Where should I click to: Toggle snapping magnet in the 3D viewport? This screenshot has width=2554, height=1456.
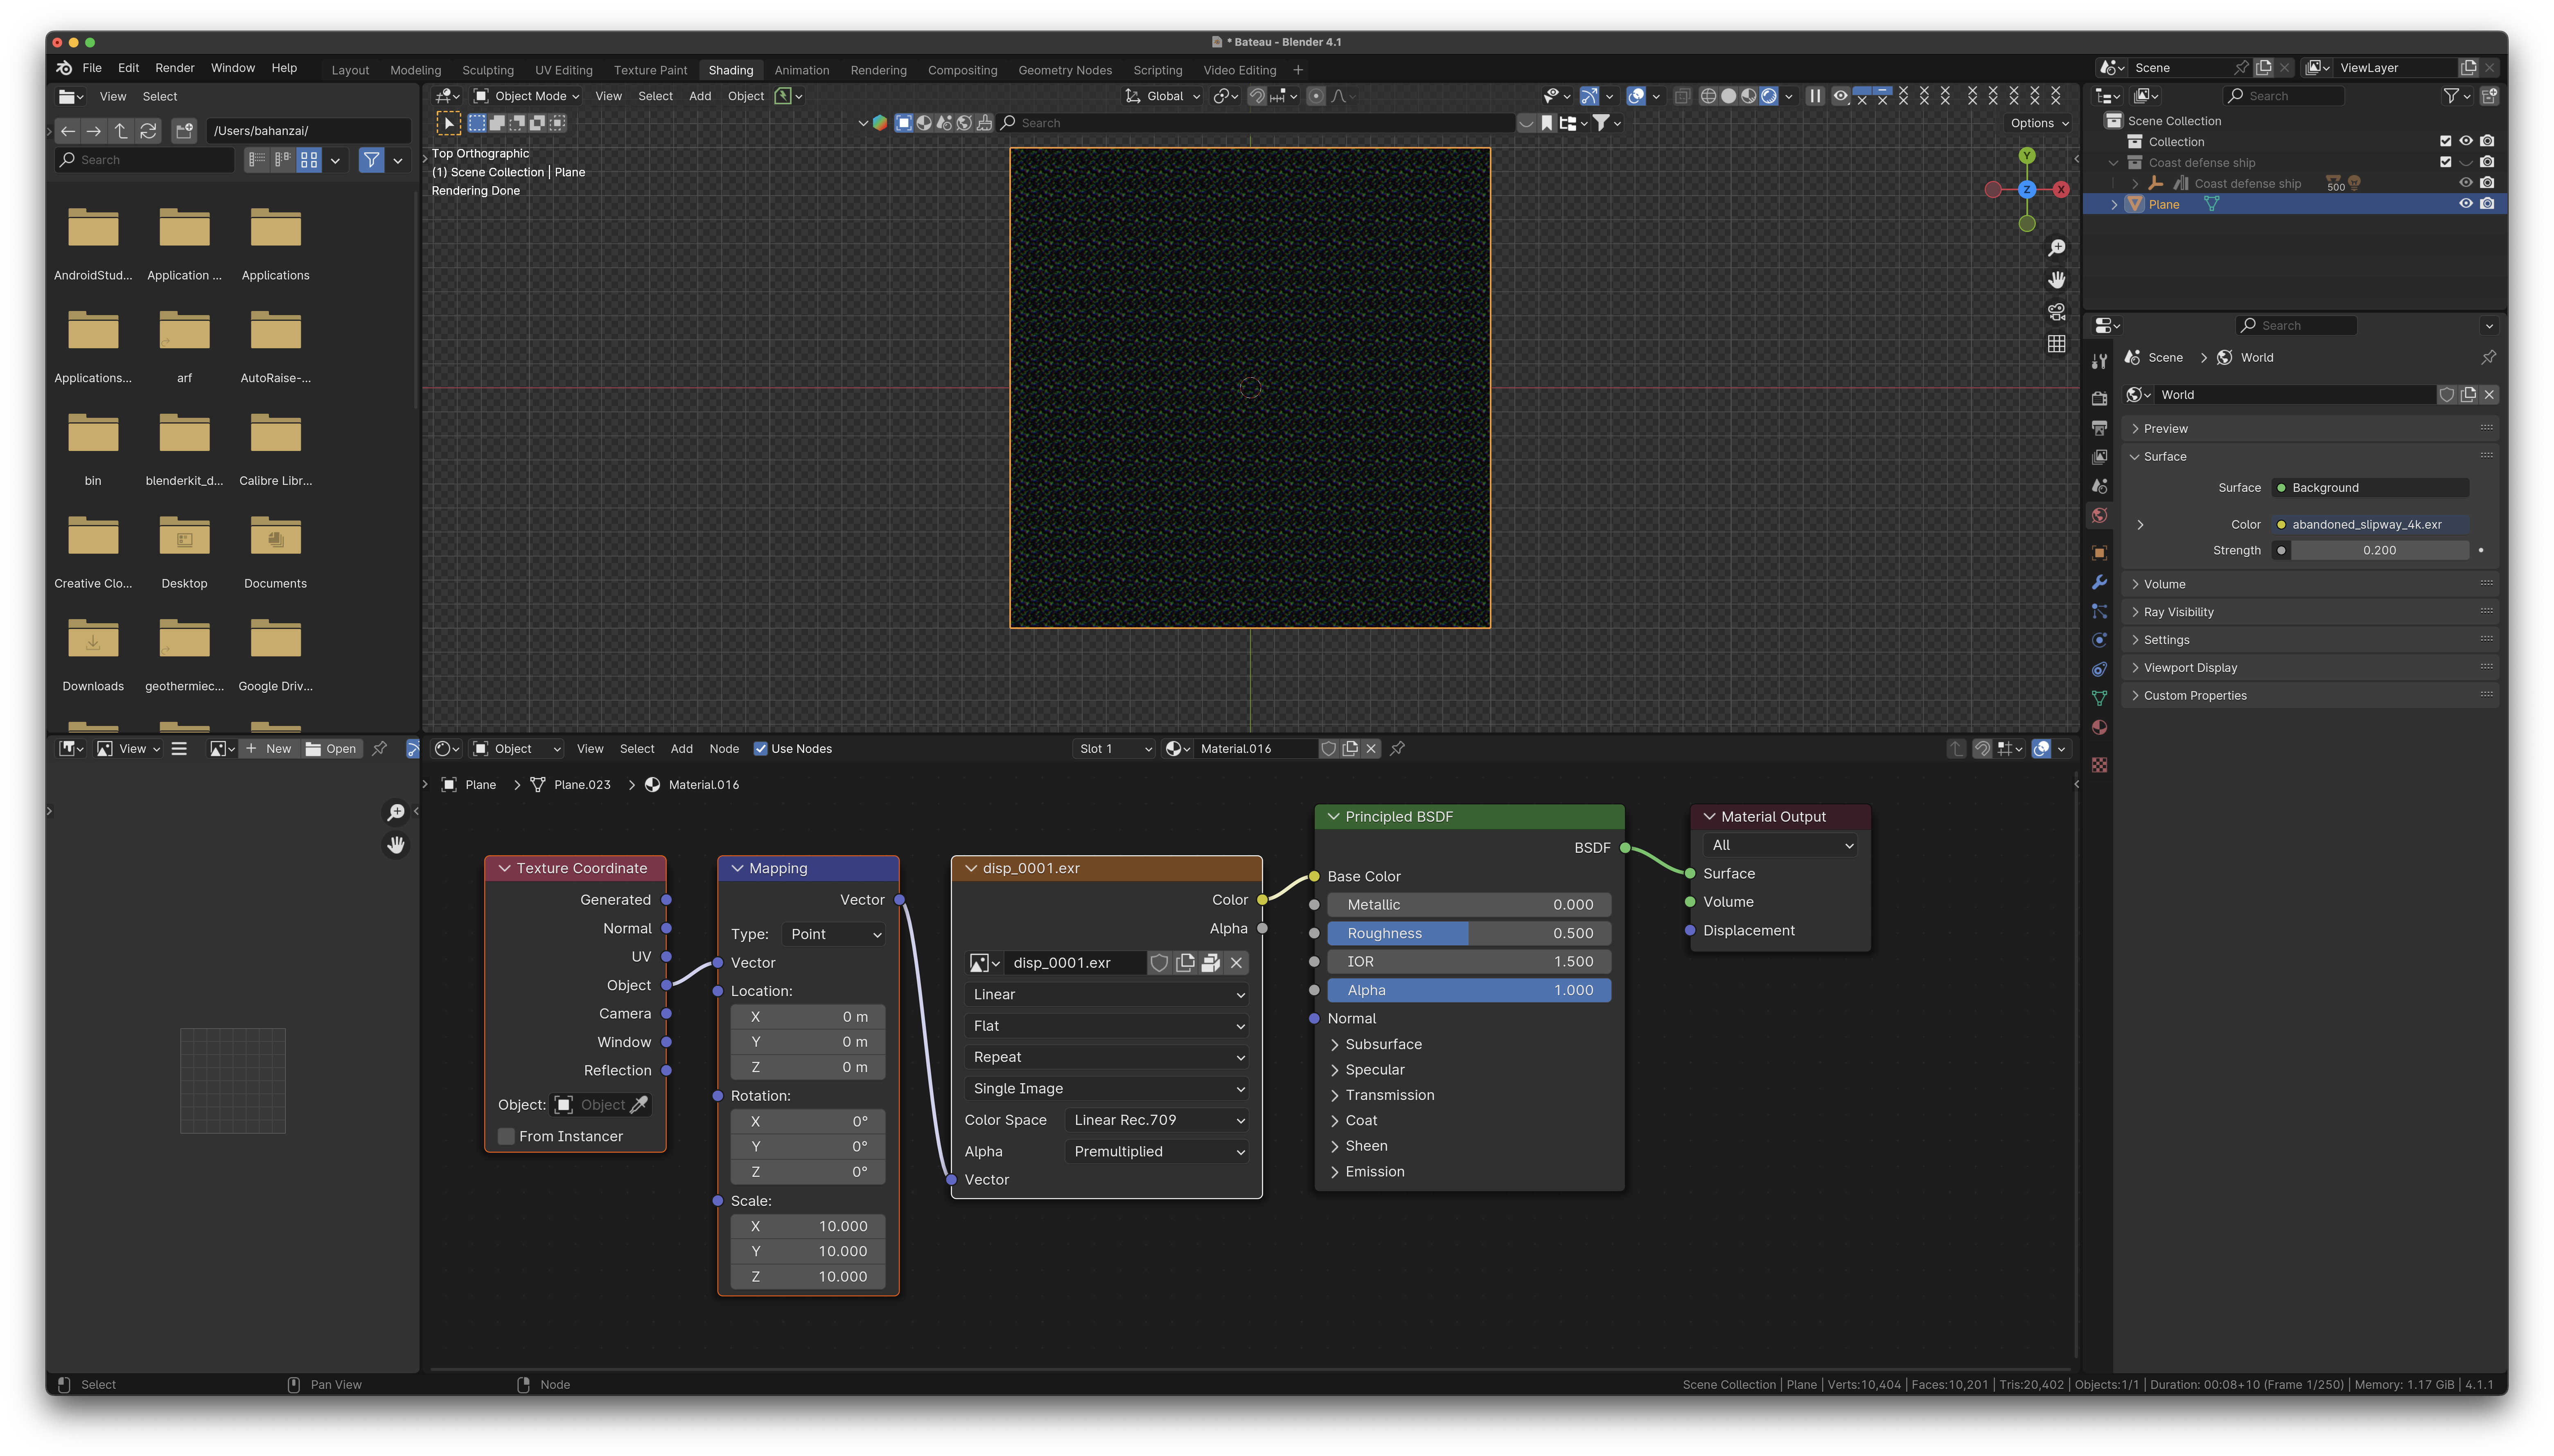click(1257, 96)
